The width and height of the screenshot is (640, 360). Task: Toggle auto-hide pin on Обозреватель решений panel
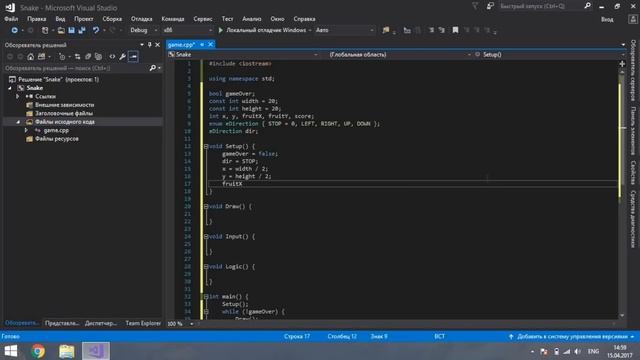click(x=149, y=45)
